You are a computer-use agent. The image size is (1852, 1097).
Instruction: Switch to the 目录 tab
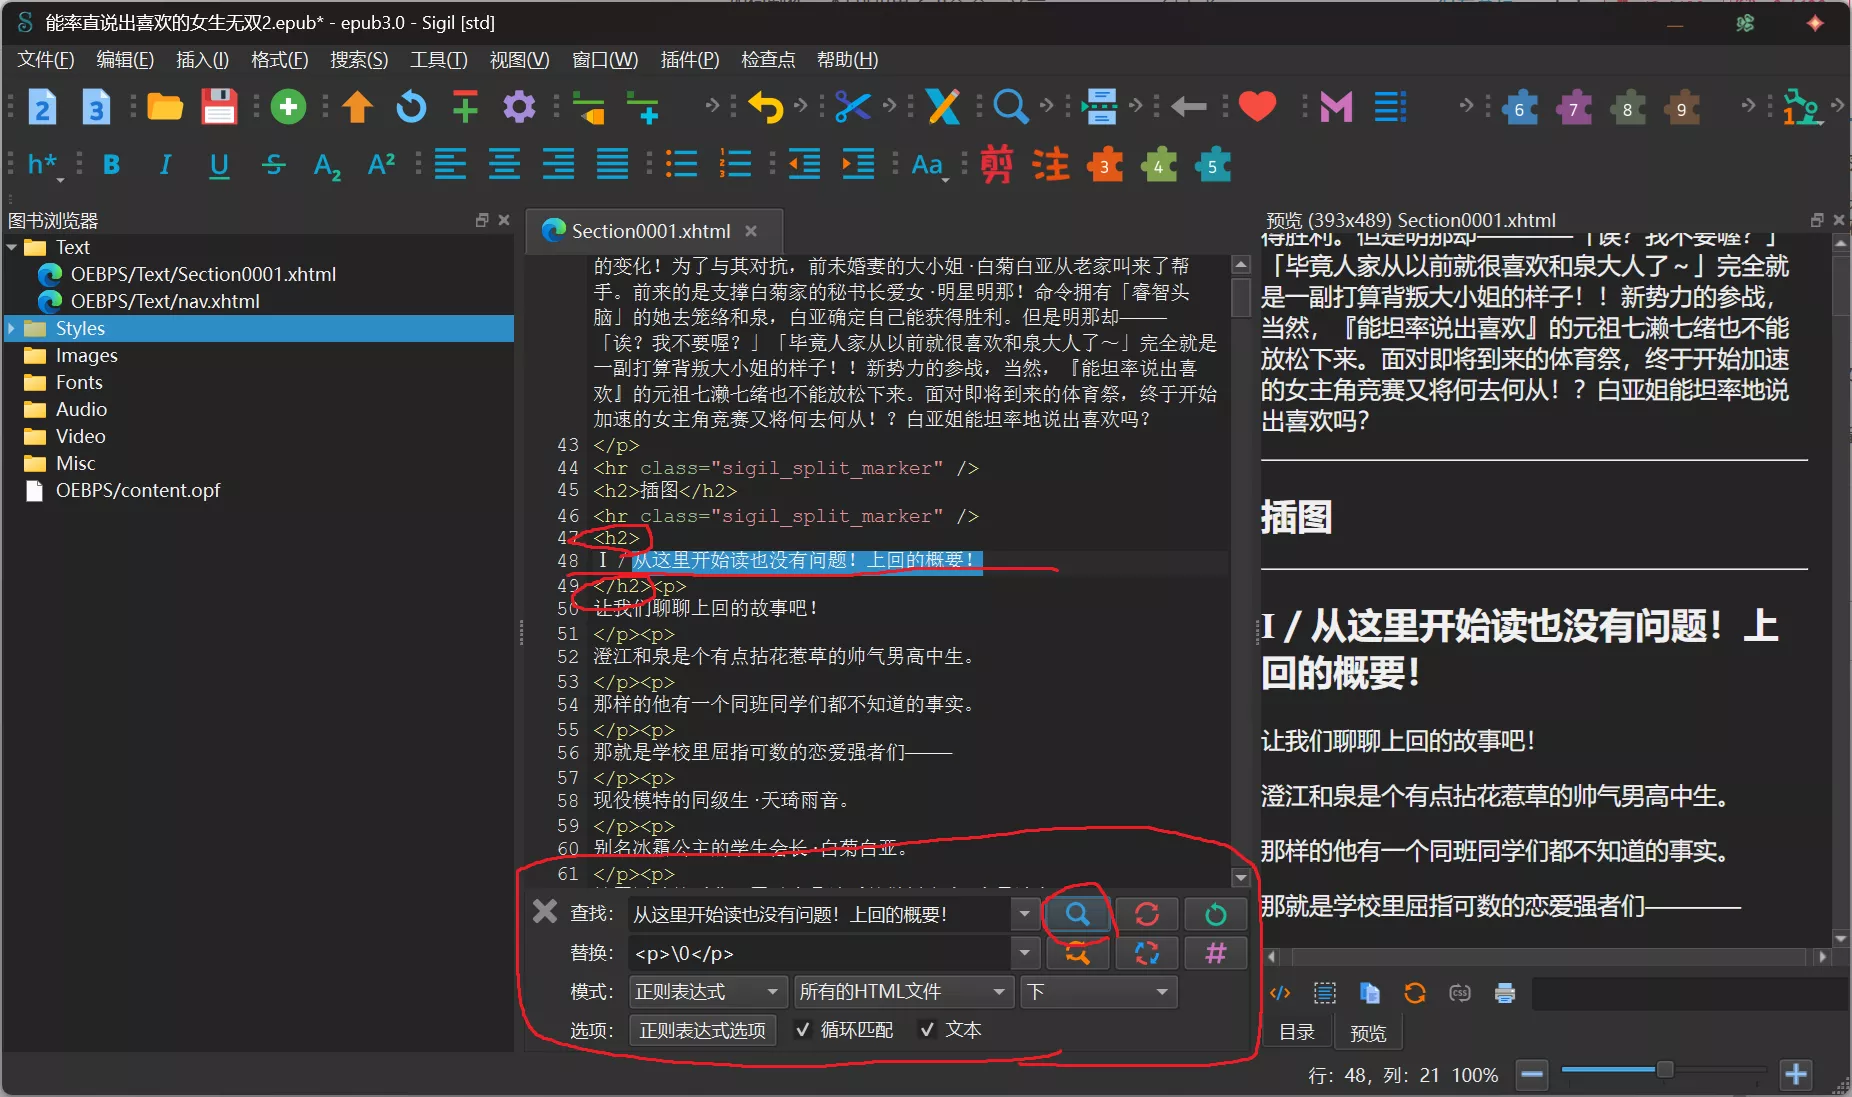[1297, 1032]
